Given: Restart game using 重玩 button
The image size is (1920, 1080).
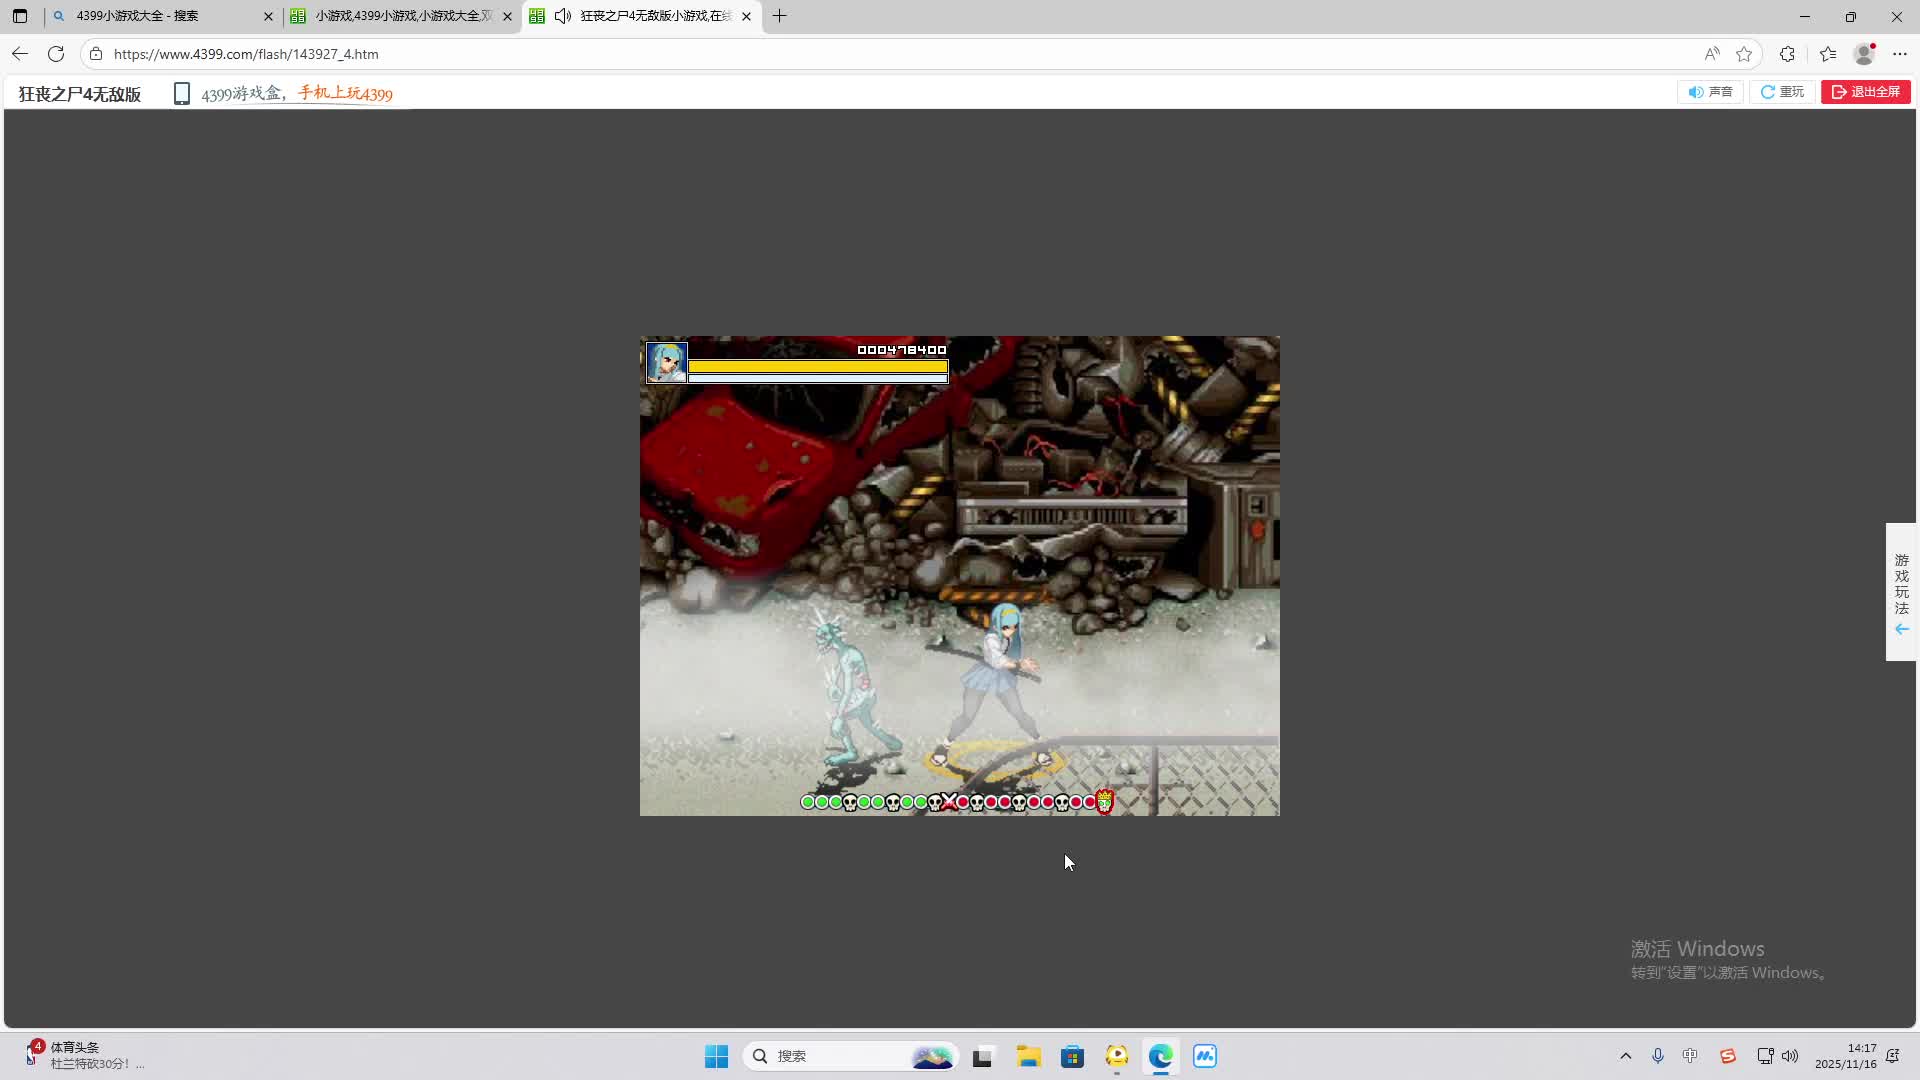Looking at the screenshot, I should click(1782, 92).
